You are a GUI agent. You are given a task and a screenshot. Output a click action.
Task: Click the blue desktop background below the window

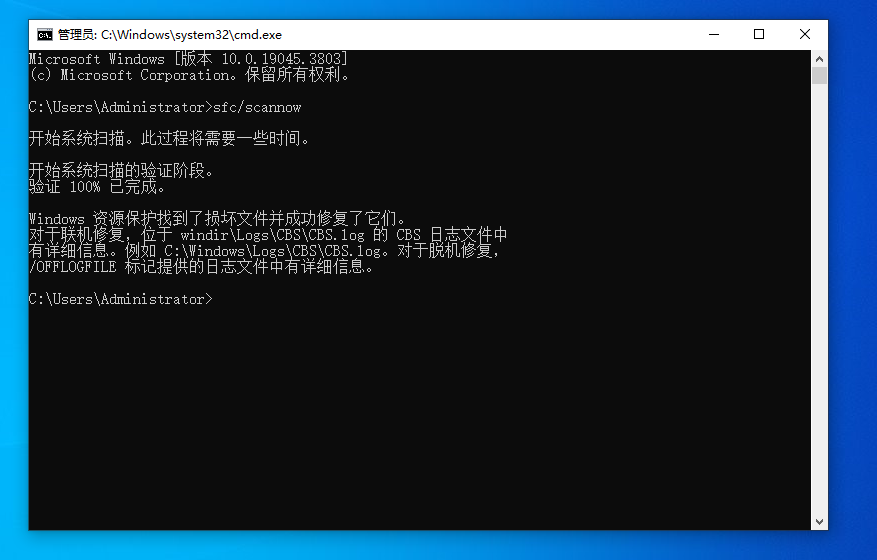pos(438,545)
